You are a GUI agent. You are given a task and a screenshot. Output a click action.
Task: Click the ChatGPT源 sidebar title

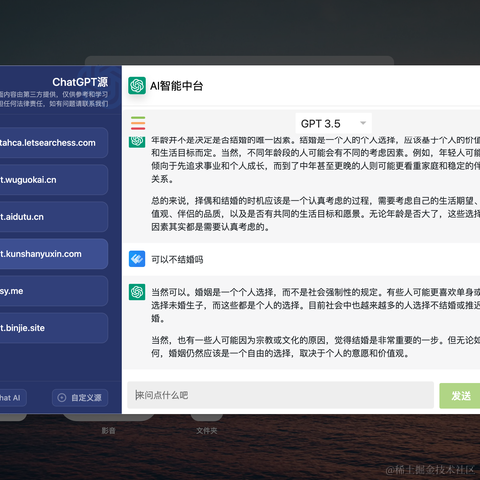(x=80, y=82)
